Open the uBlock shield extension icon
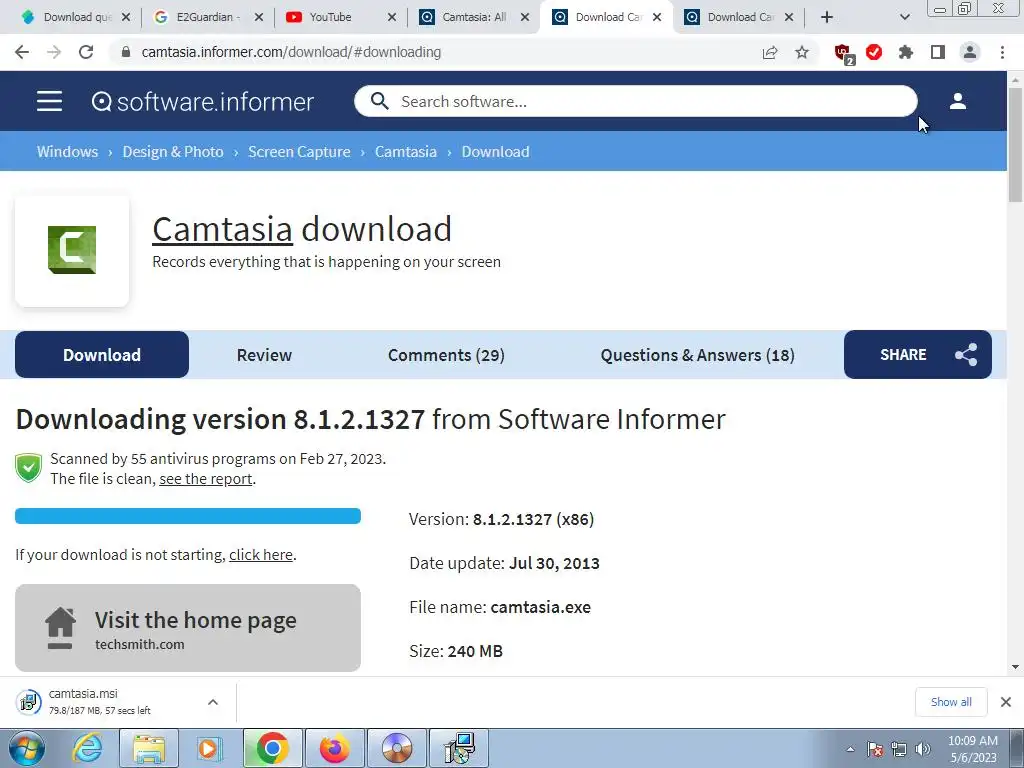1024x768 pixels. (844, 54)
